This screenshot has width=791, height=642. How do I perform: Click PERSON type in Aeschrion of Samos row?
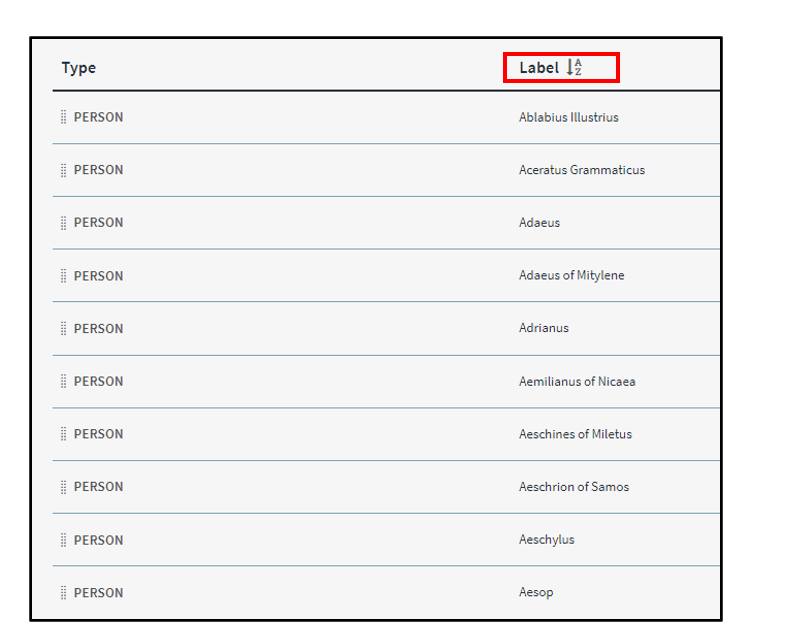click(x=98, y=487)
